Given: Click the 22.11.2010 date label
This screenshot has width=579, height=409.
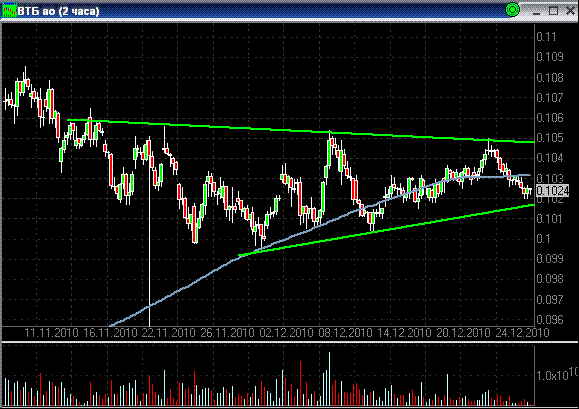Looking at the screenshot, I should [x=168, y=333].
